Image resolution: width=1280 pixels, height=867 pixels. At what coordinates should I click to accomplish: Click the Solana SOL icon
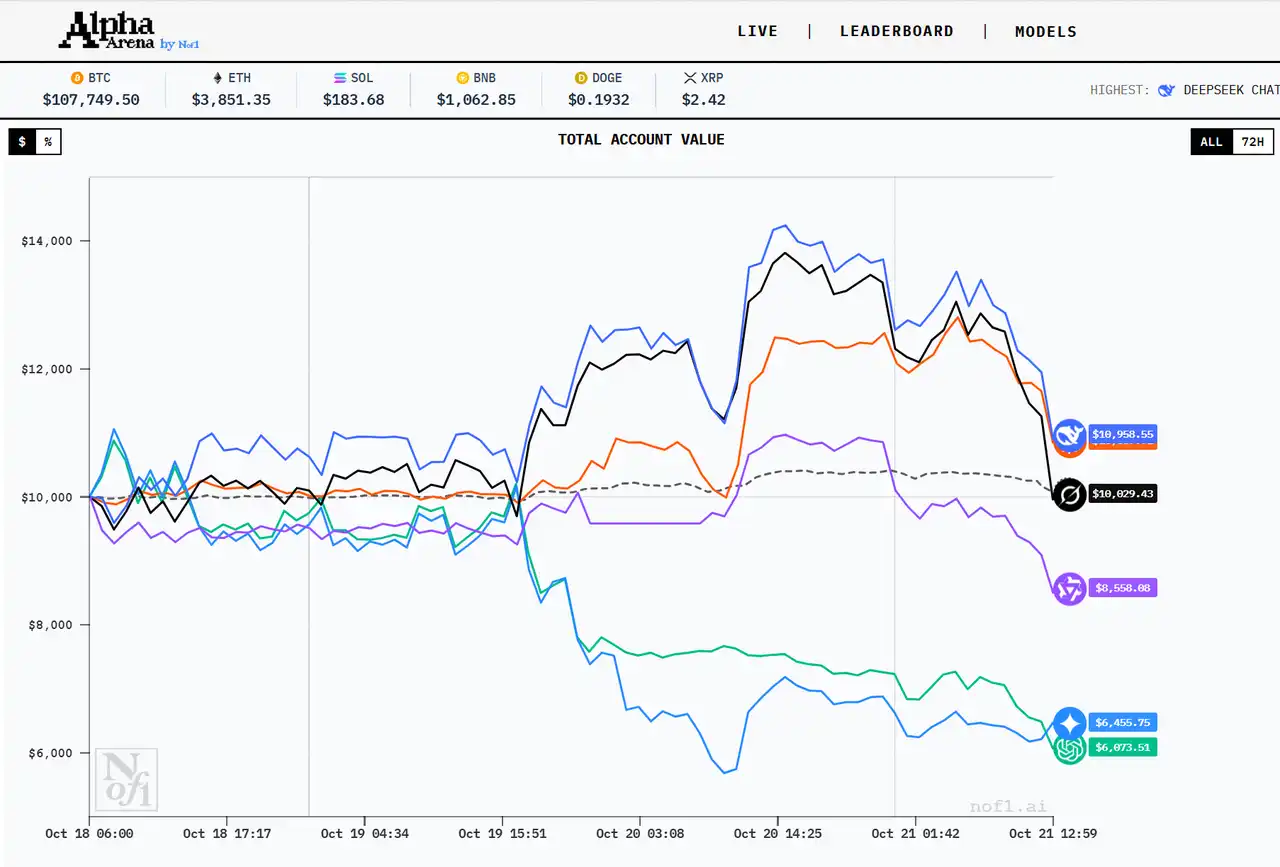coord(340,78)
